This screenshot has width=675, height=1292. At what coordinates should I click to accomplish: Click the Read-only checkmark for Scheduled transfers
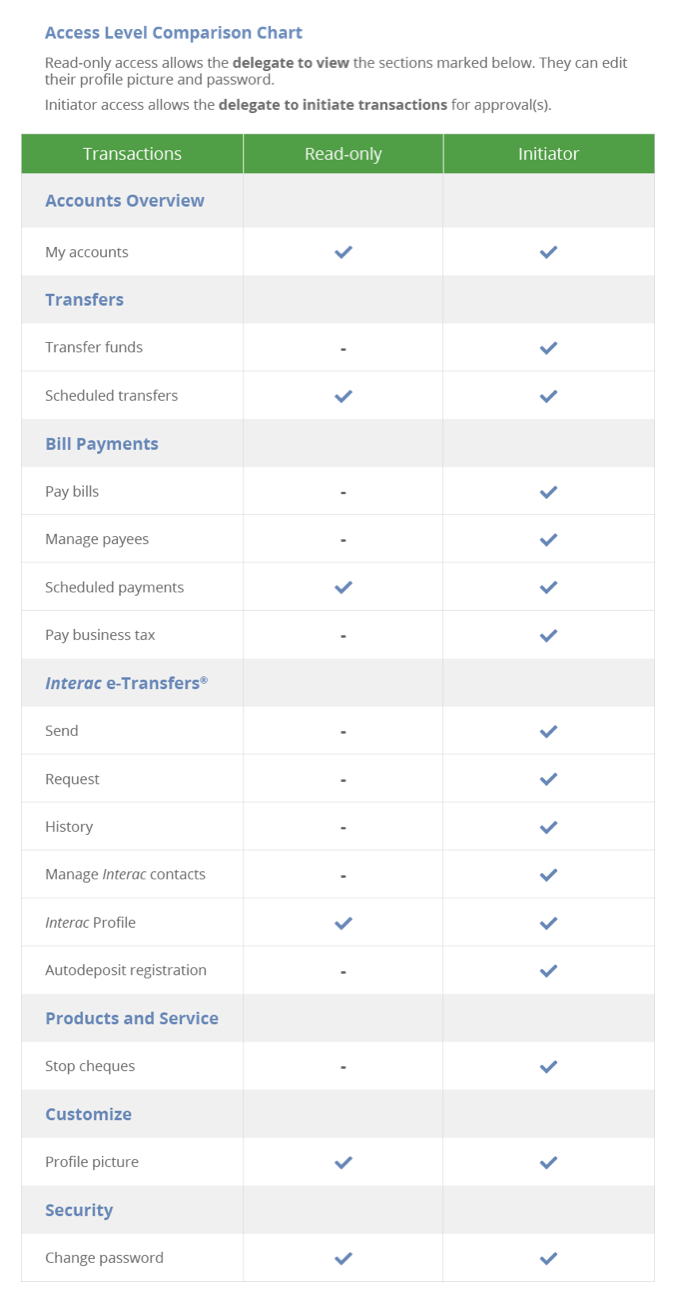coord(343,396)
